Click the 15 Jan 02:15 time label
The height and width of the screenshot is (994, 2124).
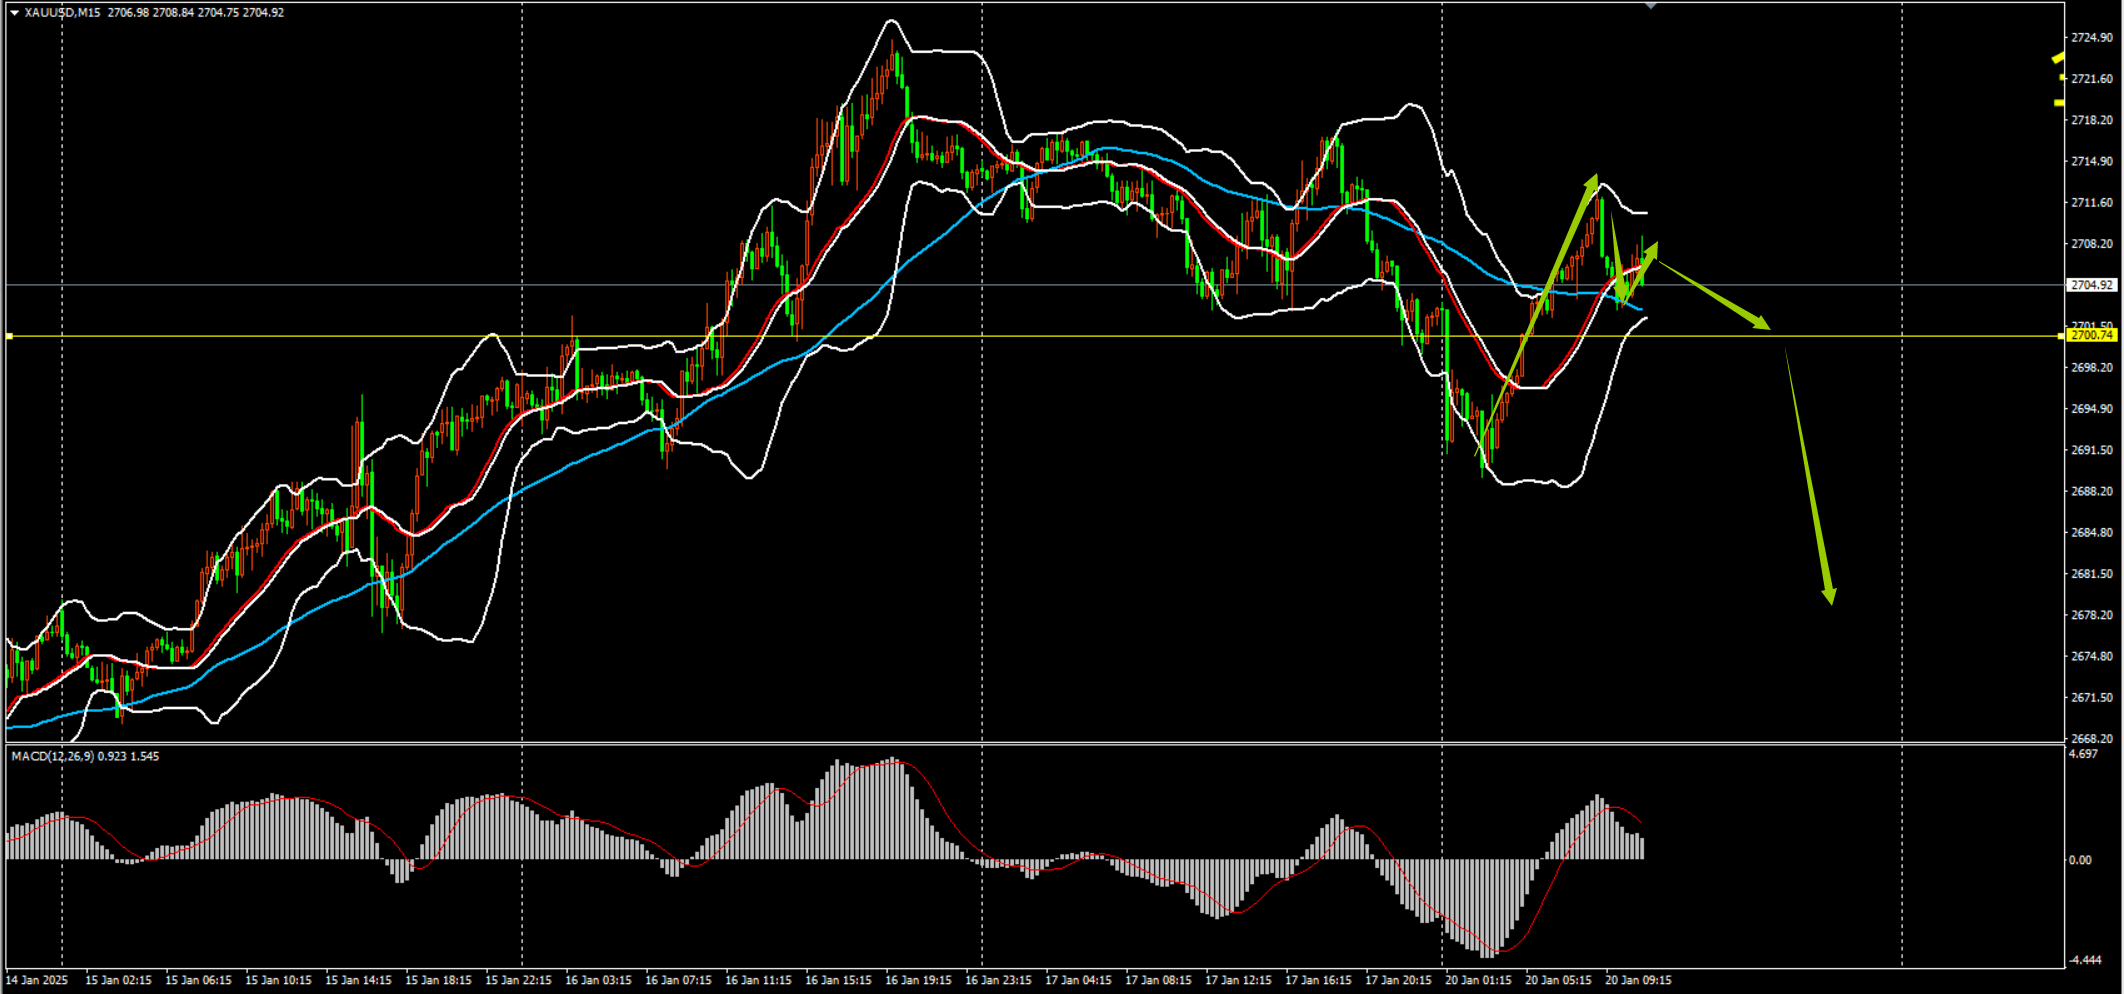pyautogui.click(x=118, y=980)
